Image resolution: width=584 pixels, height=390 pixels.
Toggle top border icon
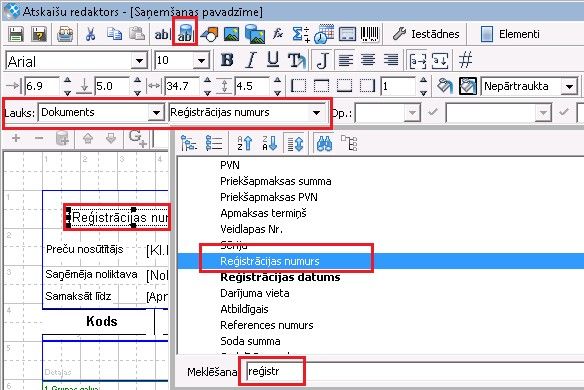coord(321,86)
